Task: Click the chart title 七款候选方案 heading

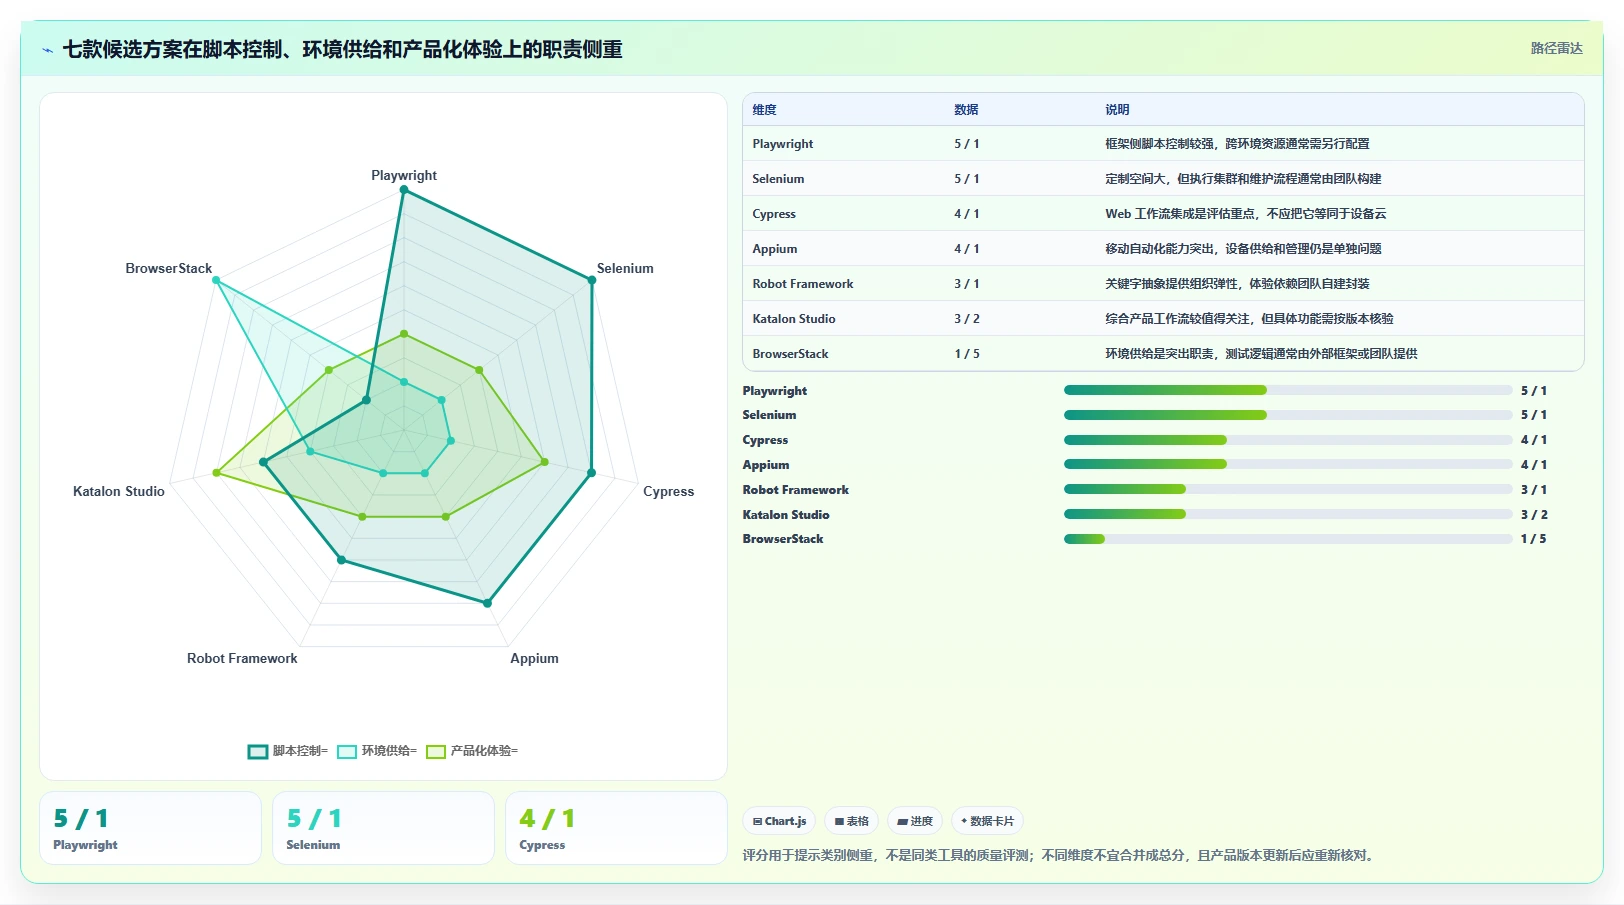Action: (x=342, y=49)
